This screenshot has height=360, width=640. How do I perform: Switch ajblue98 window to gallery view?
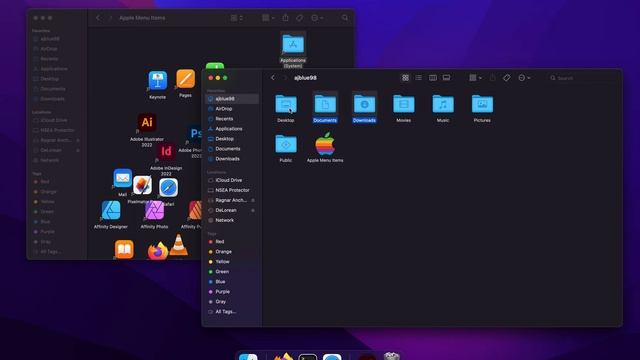click(447, 78)
